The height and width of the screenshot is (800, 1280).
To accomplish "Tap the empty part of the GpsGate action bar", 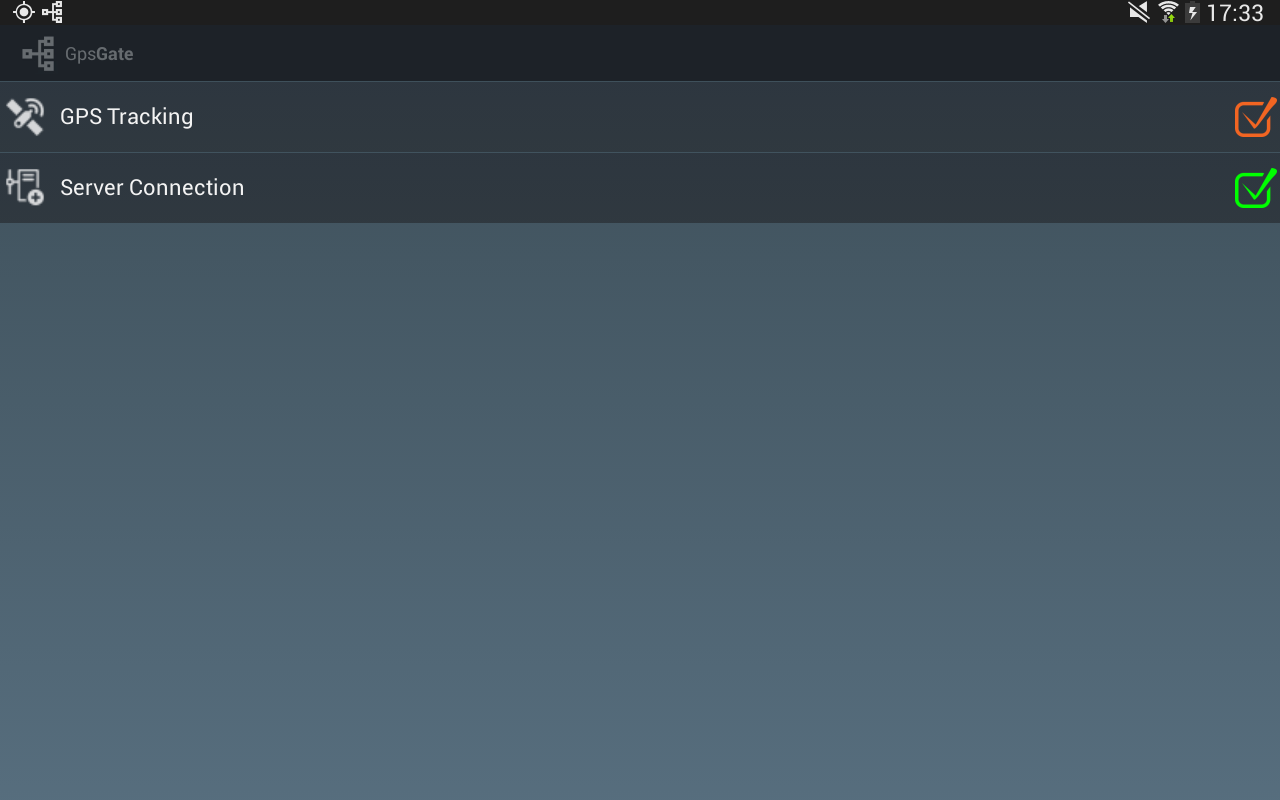I will pyautogui.click(x=700, y=54).
